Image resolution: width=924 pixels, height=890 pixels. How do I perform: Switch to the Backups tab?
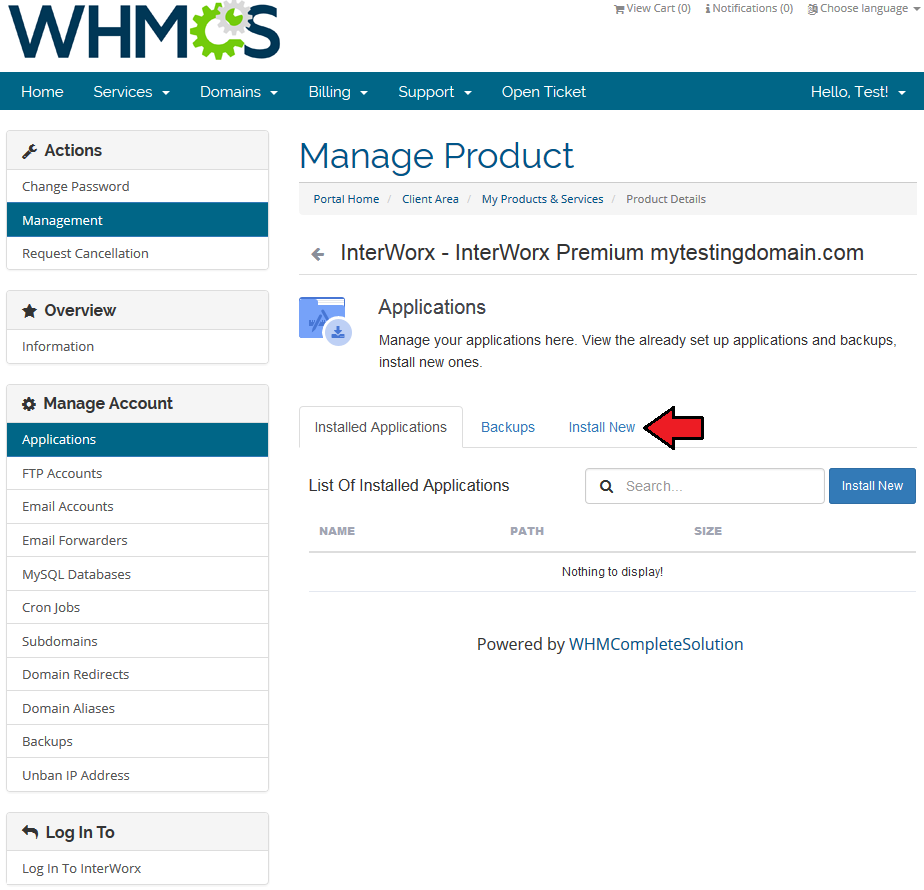[508, 427]
